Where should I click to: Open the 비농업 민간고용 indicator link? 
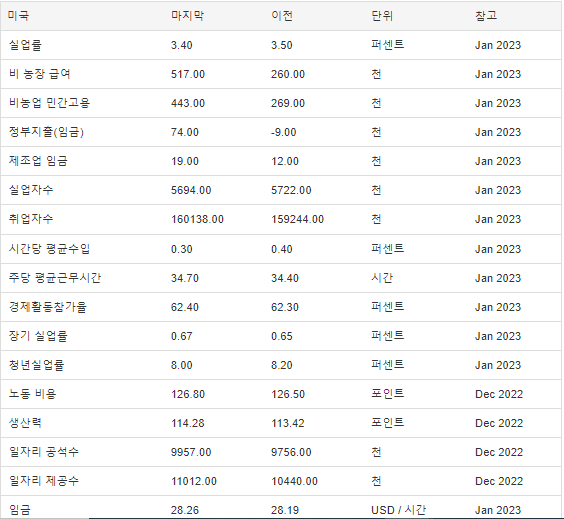tap(49, 103)
